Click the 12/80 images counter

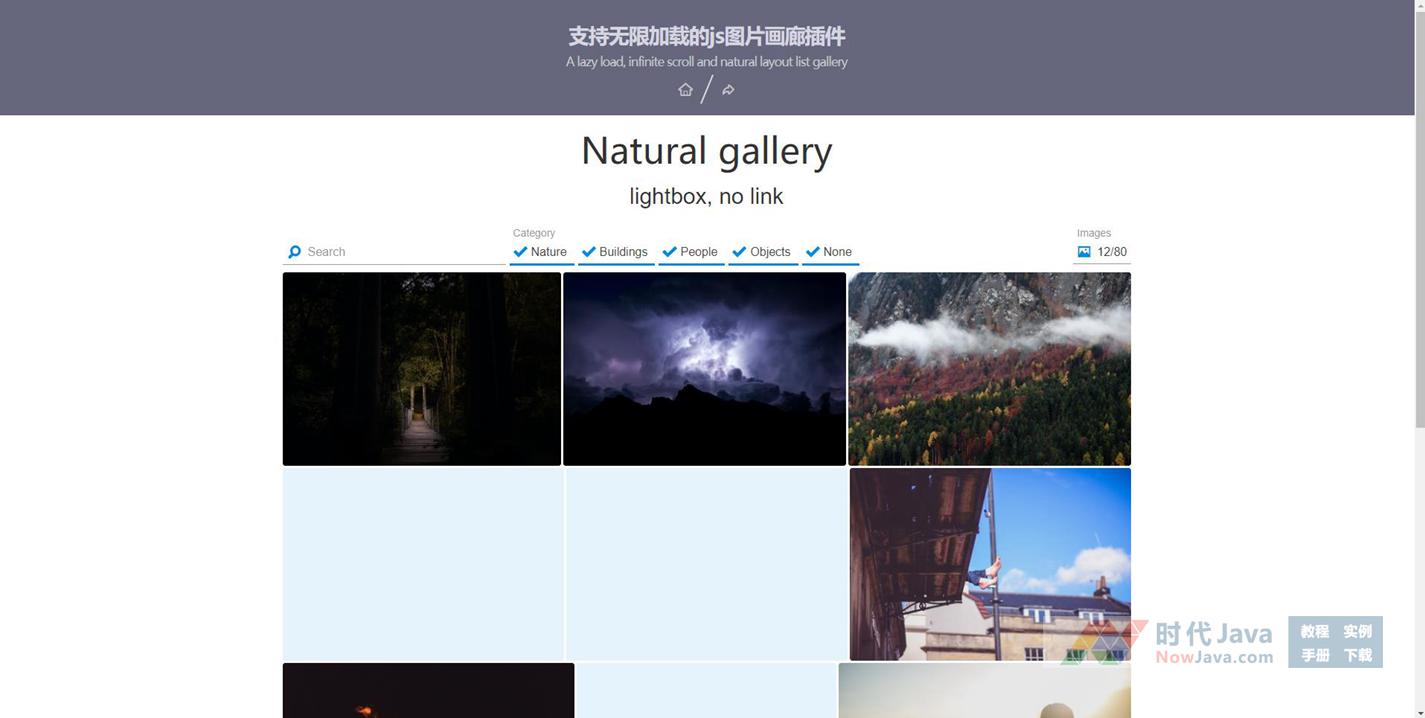click(1111, 252)
